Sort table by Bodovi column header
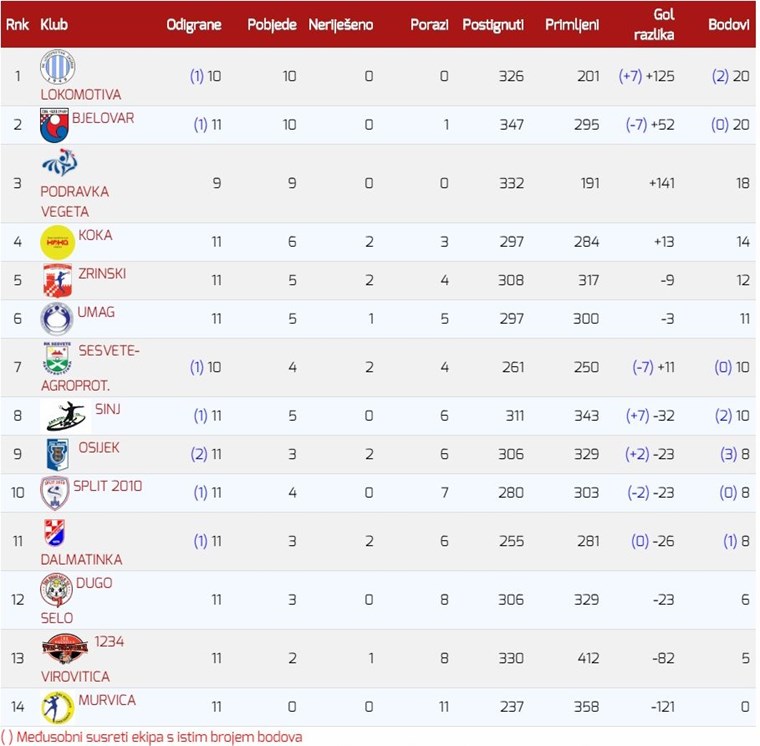 728,25
